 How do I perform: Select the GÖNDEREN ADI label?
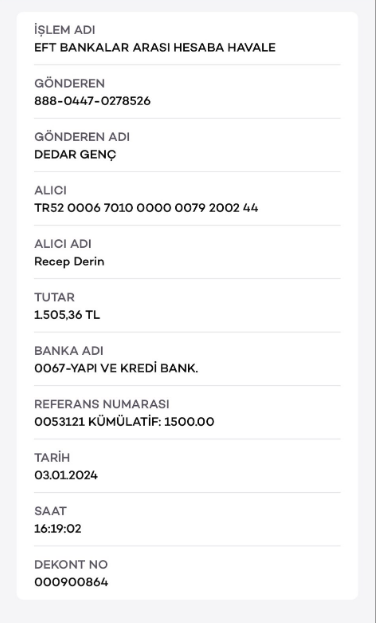(x=82, y=137)
